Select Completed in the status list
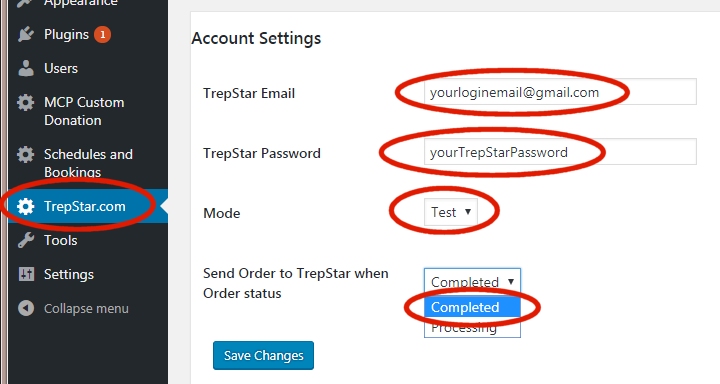 pos(472,307)
